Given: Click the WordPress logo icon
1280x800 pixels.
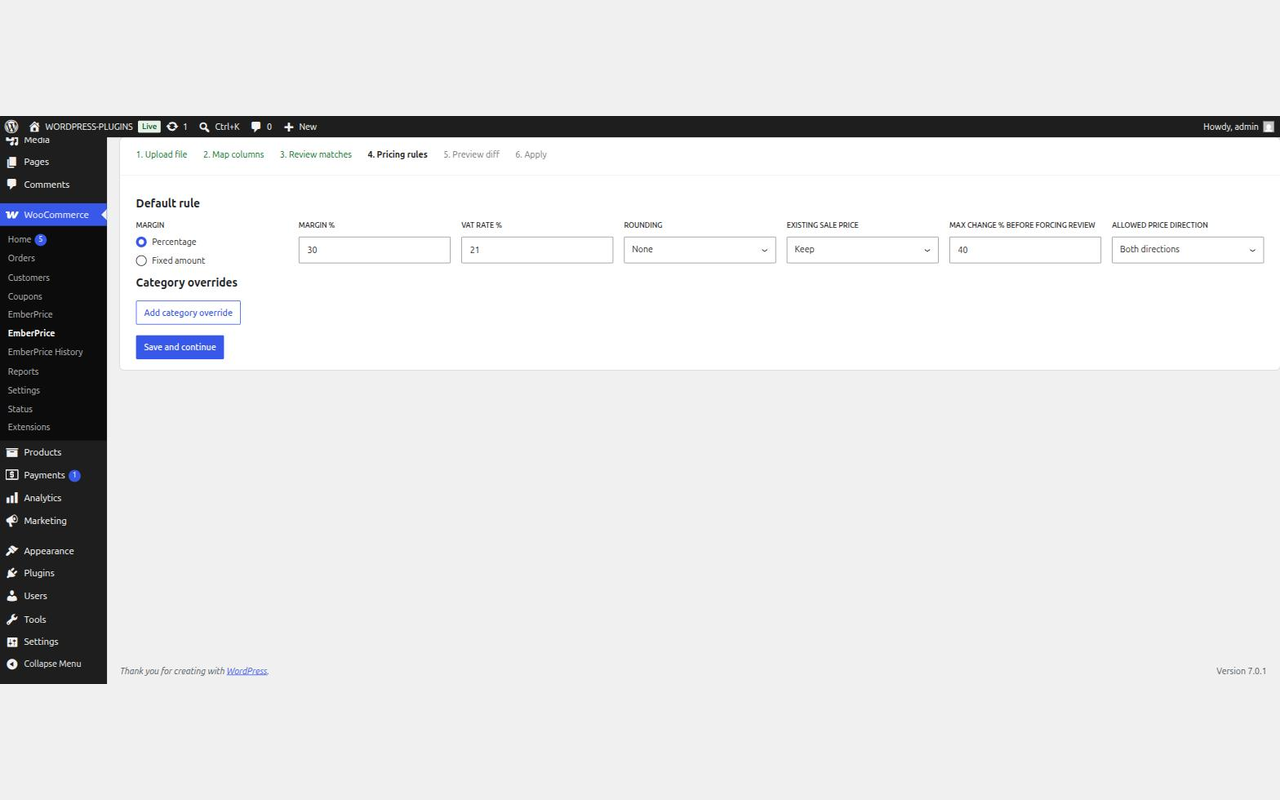Looking at the screenshot, I should point(12,127).
